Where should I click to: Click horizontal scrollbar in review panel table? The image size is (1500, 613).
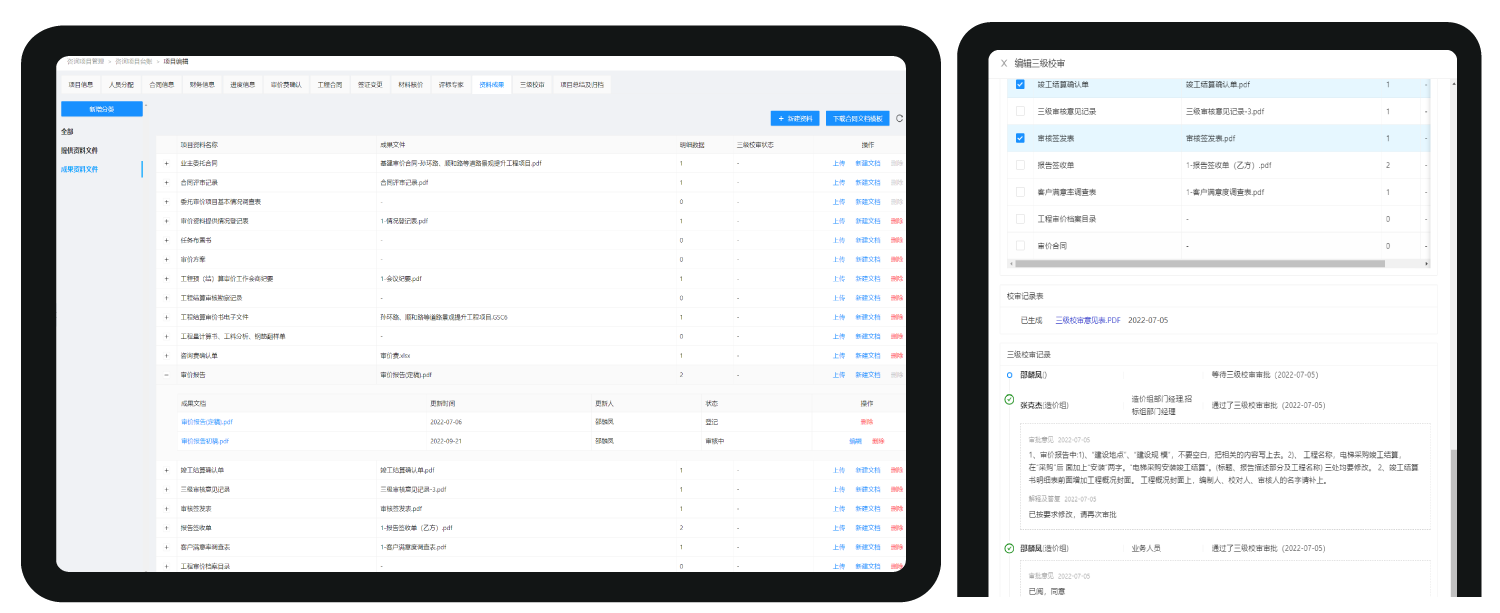pyautogui.click(x=1199, y=264)
